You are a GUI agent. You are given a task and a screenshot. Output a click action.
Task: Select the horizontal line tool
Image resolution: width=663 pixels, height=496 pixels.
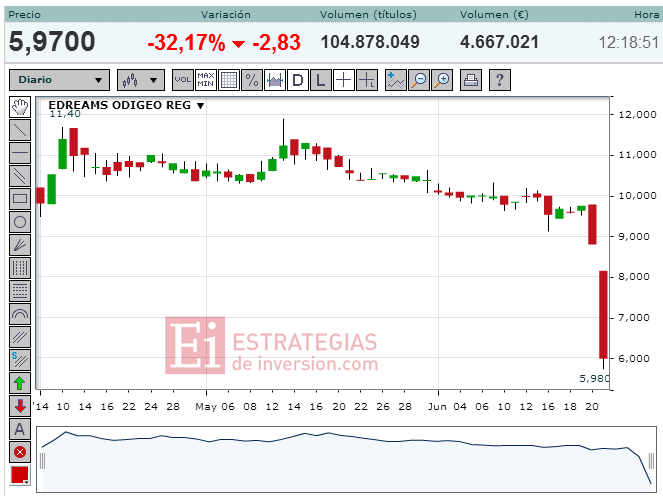coord(20,153)
